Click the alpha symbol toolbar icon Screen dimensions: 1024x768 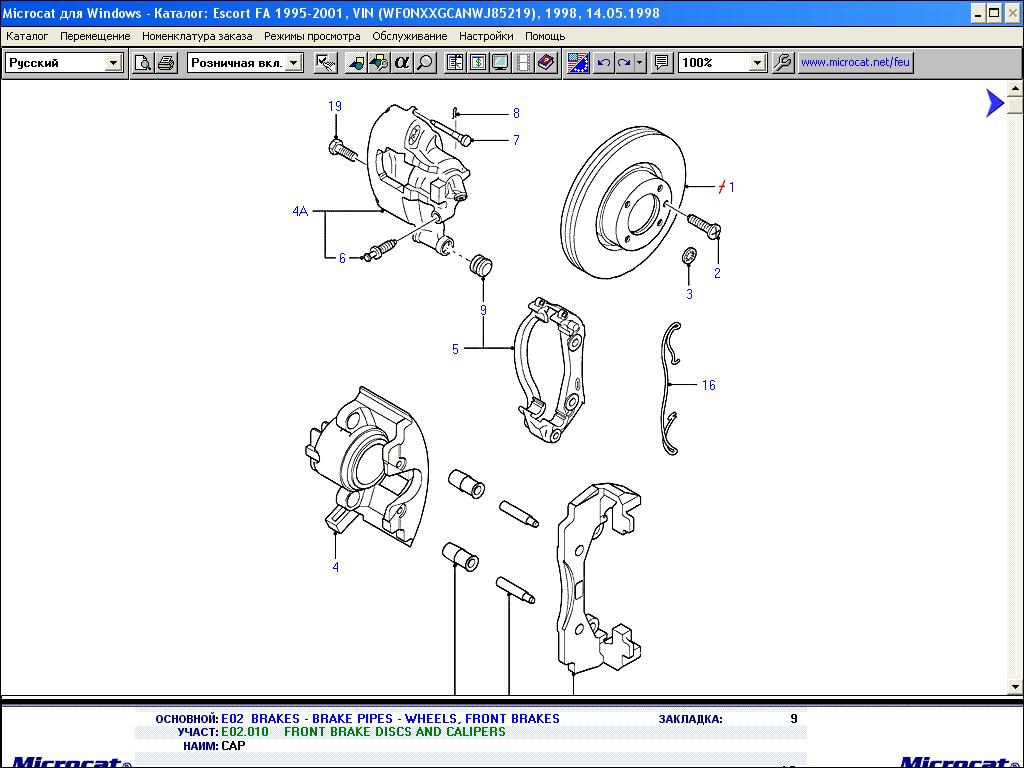(x=402, y=63)
